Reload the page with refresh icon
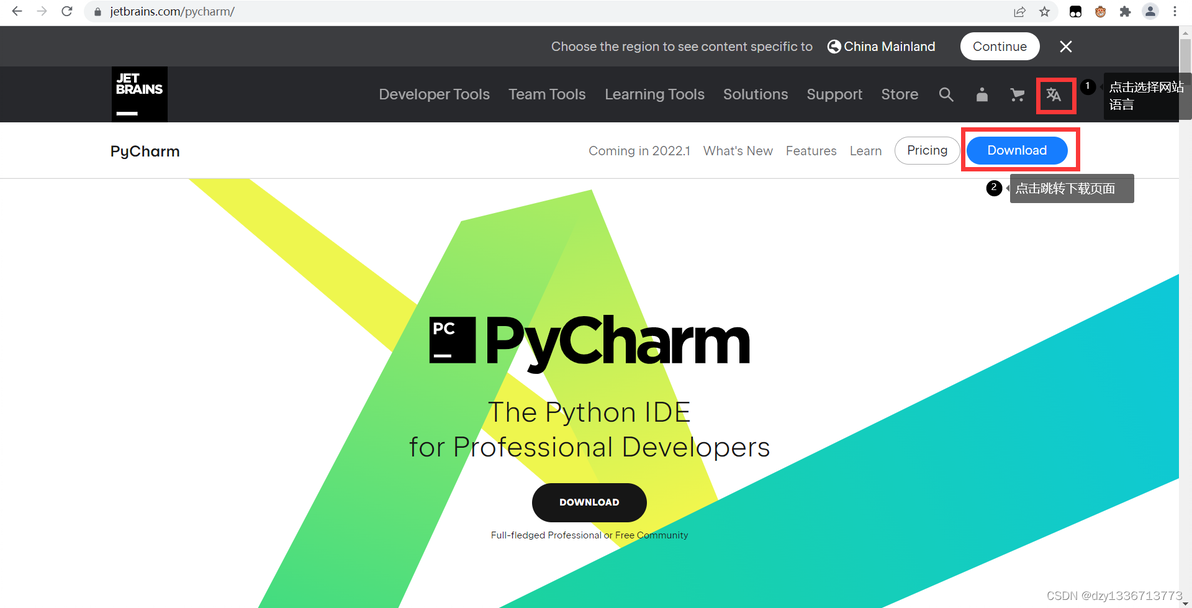Screen dimensions: 1192x608 (67, 11)
